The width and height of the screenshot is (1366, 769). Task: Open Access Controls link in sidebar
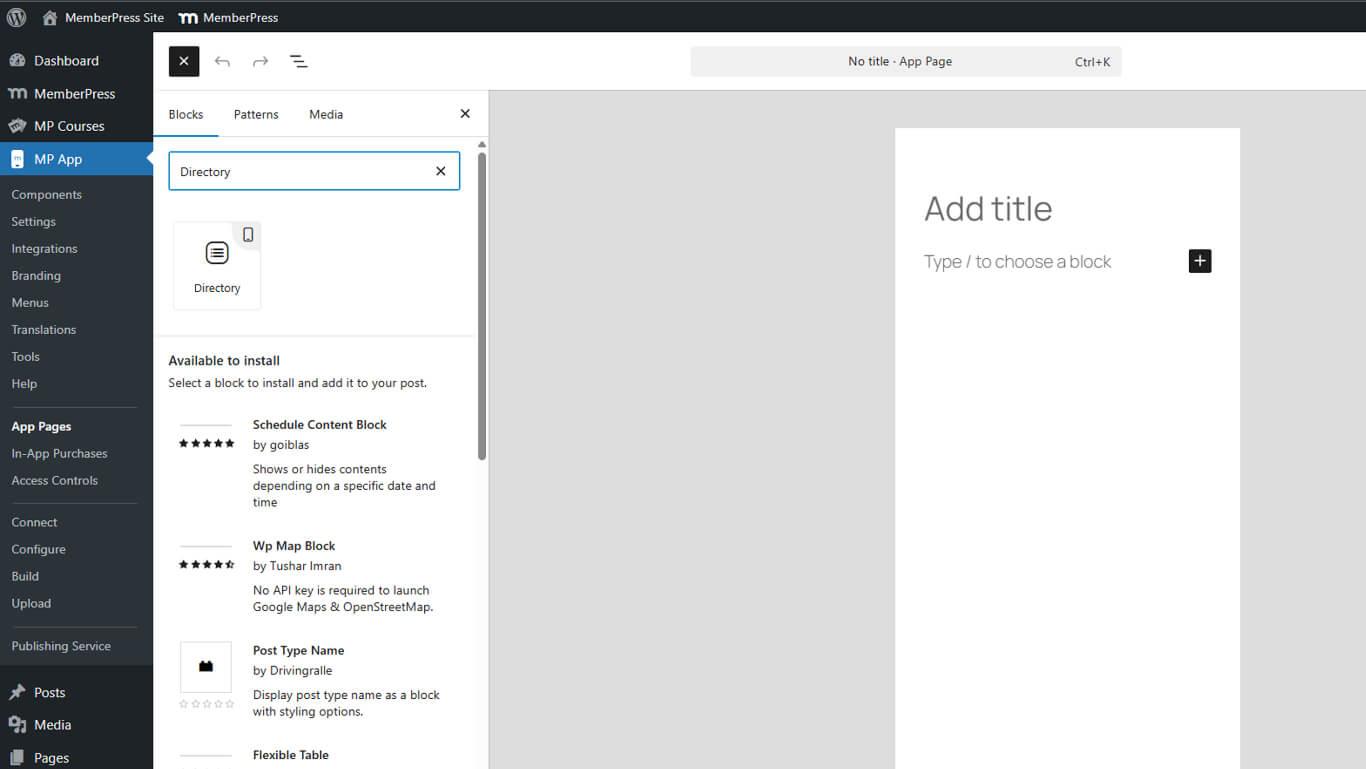[54, 480]
